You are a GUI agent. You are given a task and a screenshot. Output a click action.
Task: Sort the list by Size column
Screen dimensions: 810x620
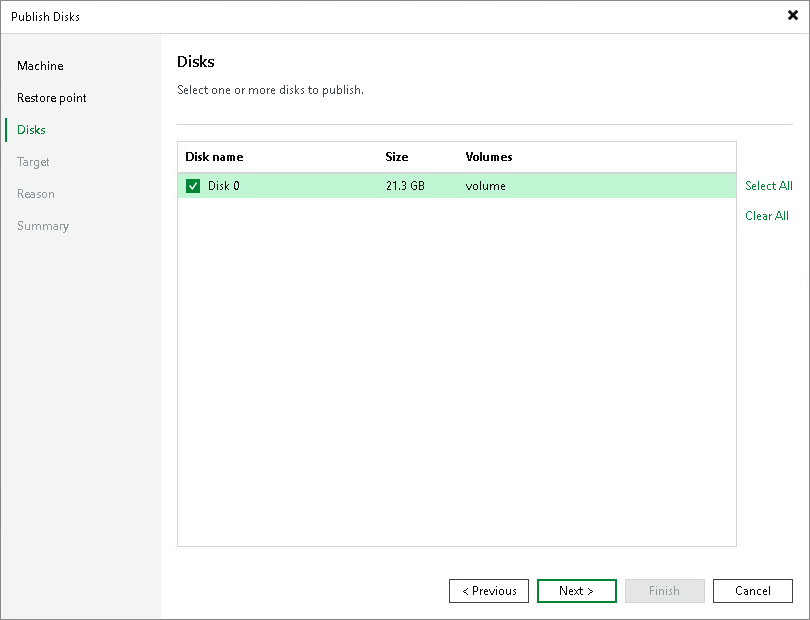[396, 156]
